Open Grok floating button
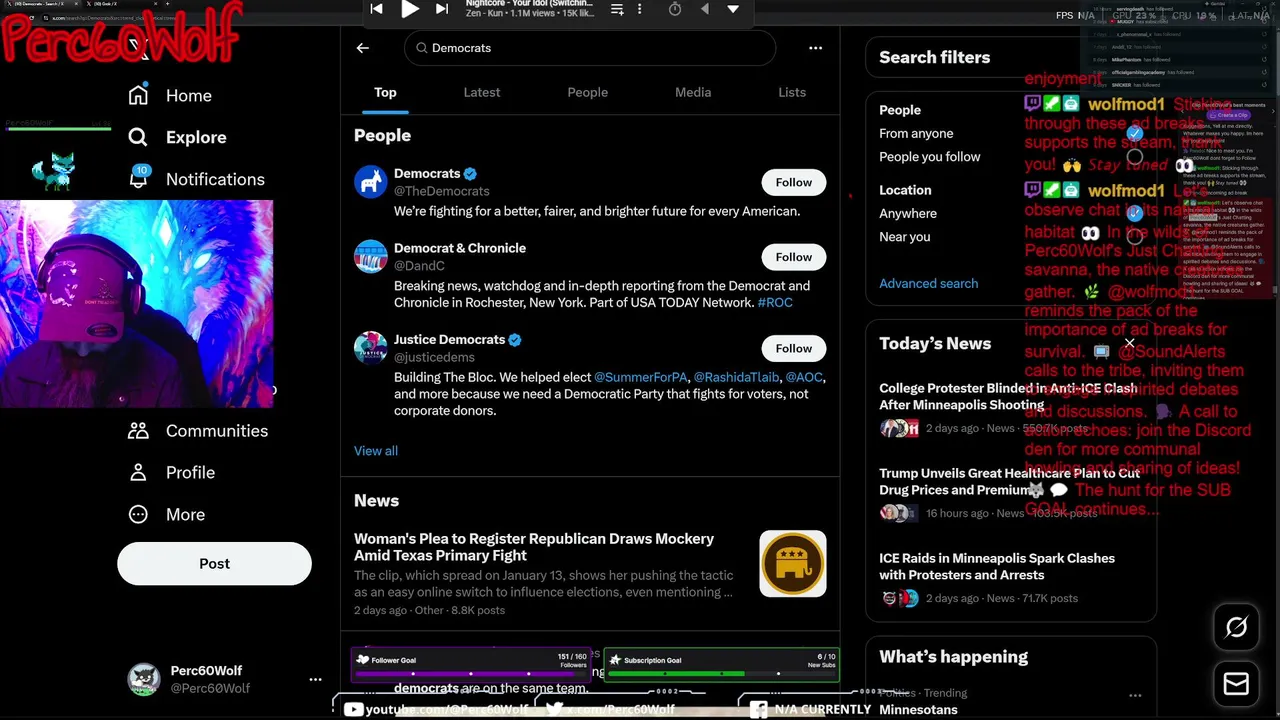This screenshot has width=1280, height=720. tap(1236, 627)
